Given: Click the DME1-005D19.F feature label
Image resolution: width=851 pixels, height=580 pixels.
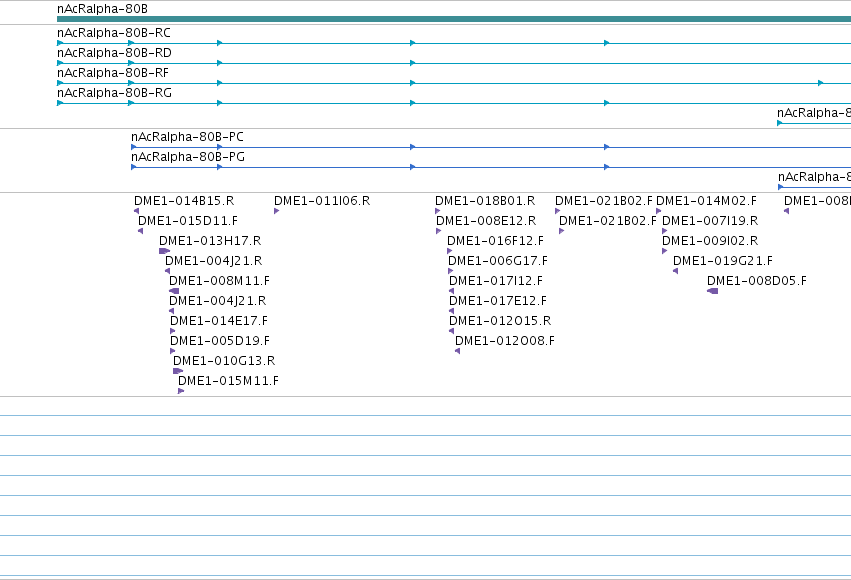Looking at the screenshot, I should tap(220, 341).
